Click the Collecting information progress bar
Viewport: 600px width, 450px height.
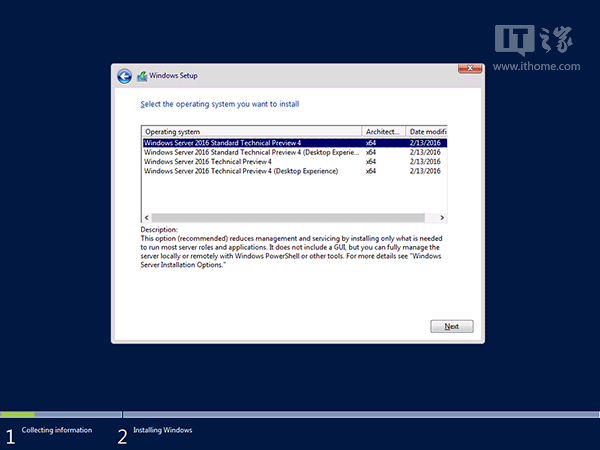coord(61,414)
